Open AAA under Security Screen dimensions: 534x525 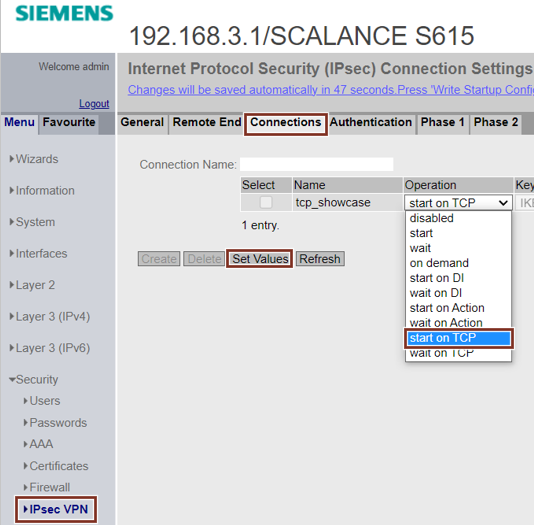pyautogui.click(x=38, y=444)
